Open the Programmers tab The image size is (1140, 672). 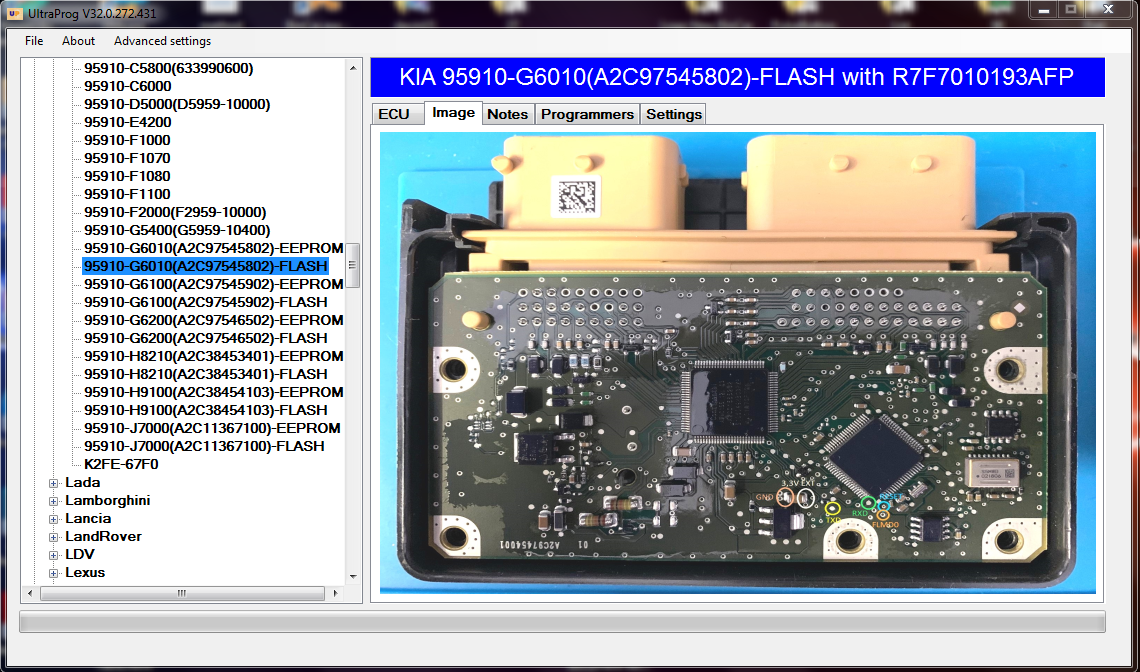[587, 114]
